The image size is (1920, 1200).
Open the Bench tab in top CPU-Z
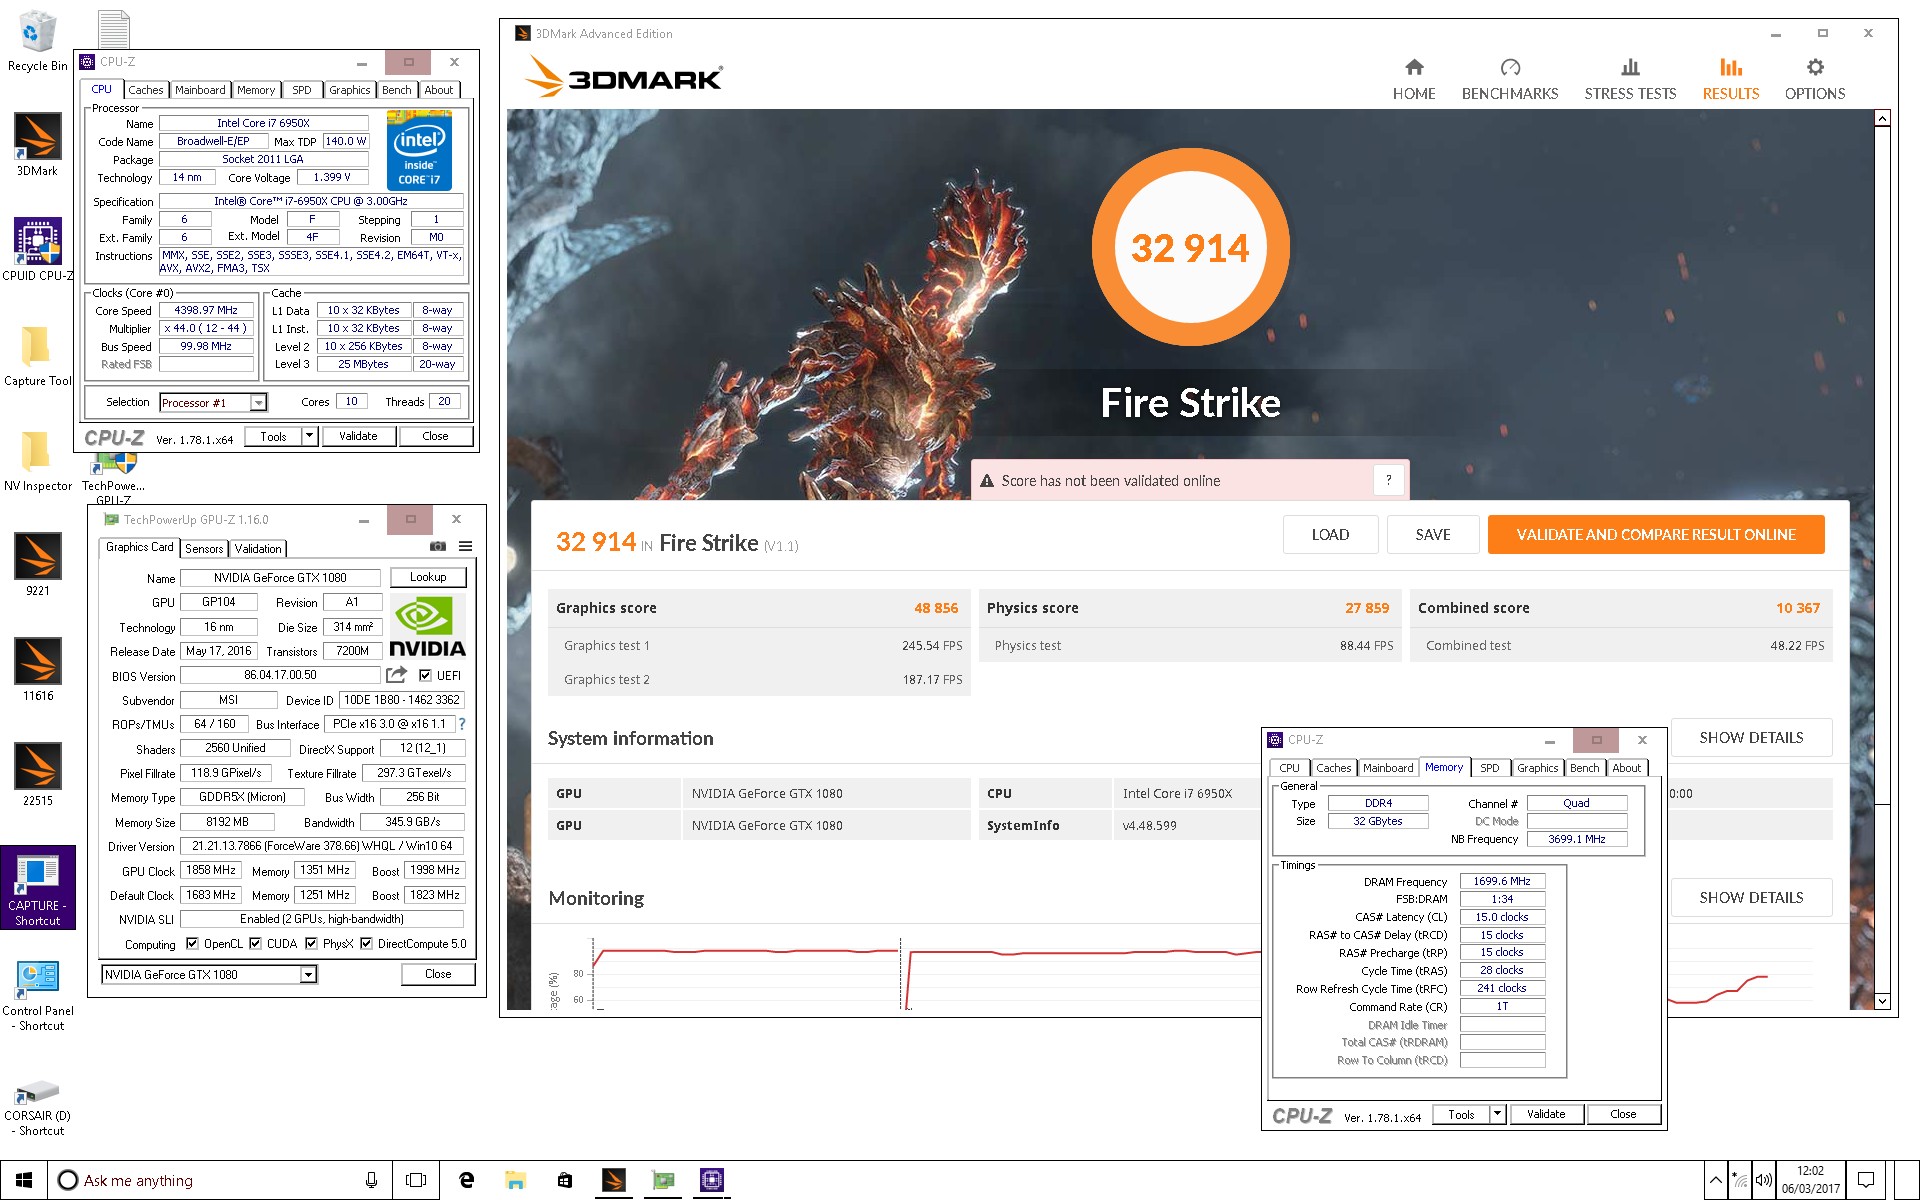point(397,90)
